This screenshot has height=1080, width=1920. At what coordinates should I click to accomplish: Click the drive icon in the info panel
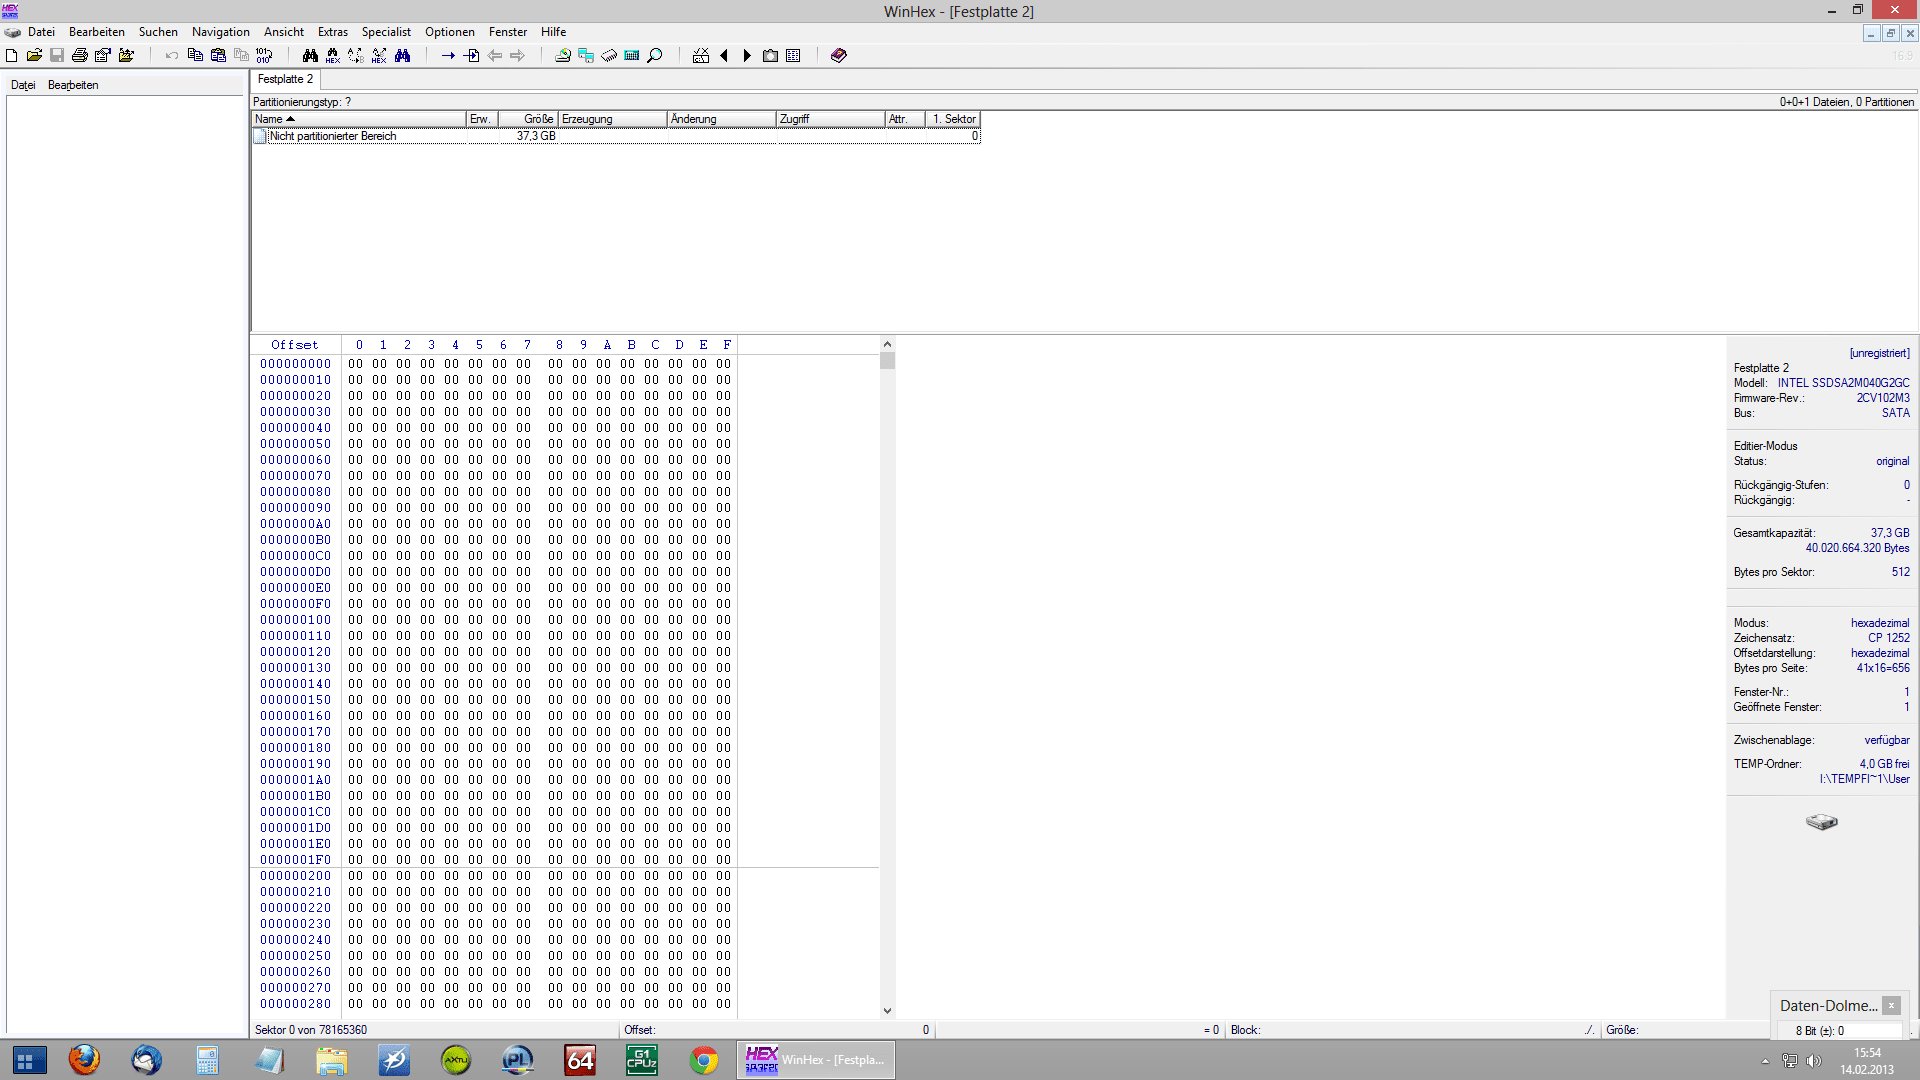pos(1822,822)
